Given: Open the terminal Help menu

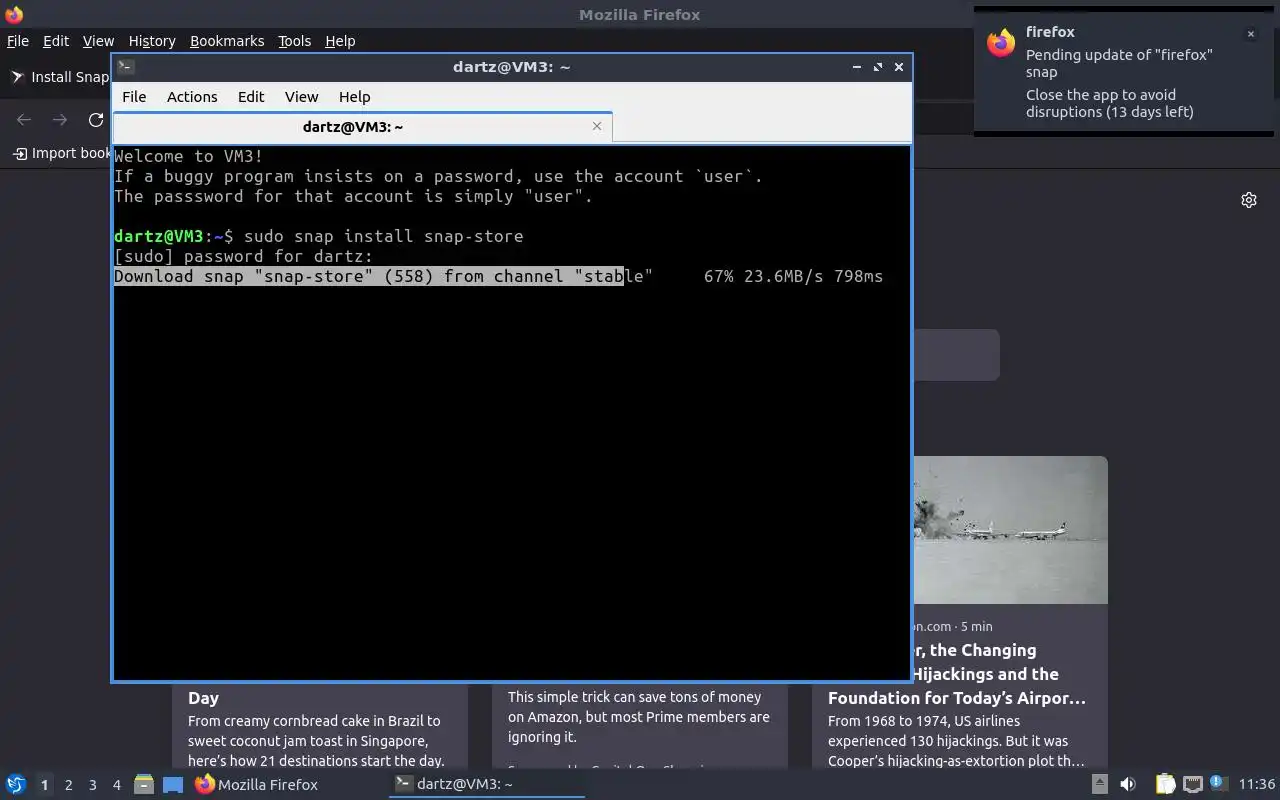Looking at the screenshot, I should point(355,97).
